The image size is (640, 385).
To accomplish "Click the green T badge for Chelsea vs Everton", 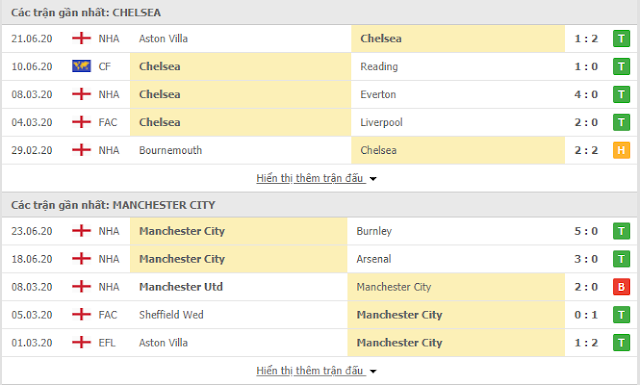I will 621,94.
